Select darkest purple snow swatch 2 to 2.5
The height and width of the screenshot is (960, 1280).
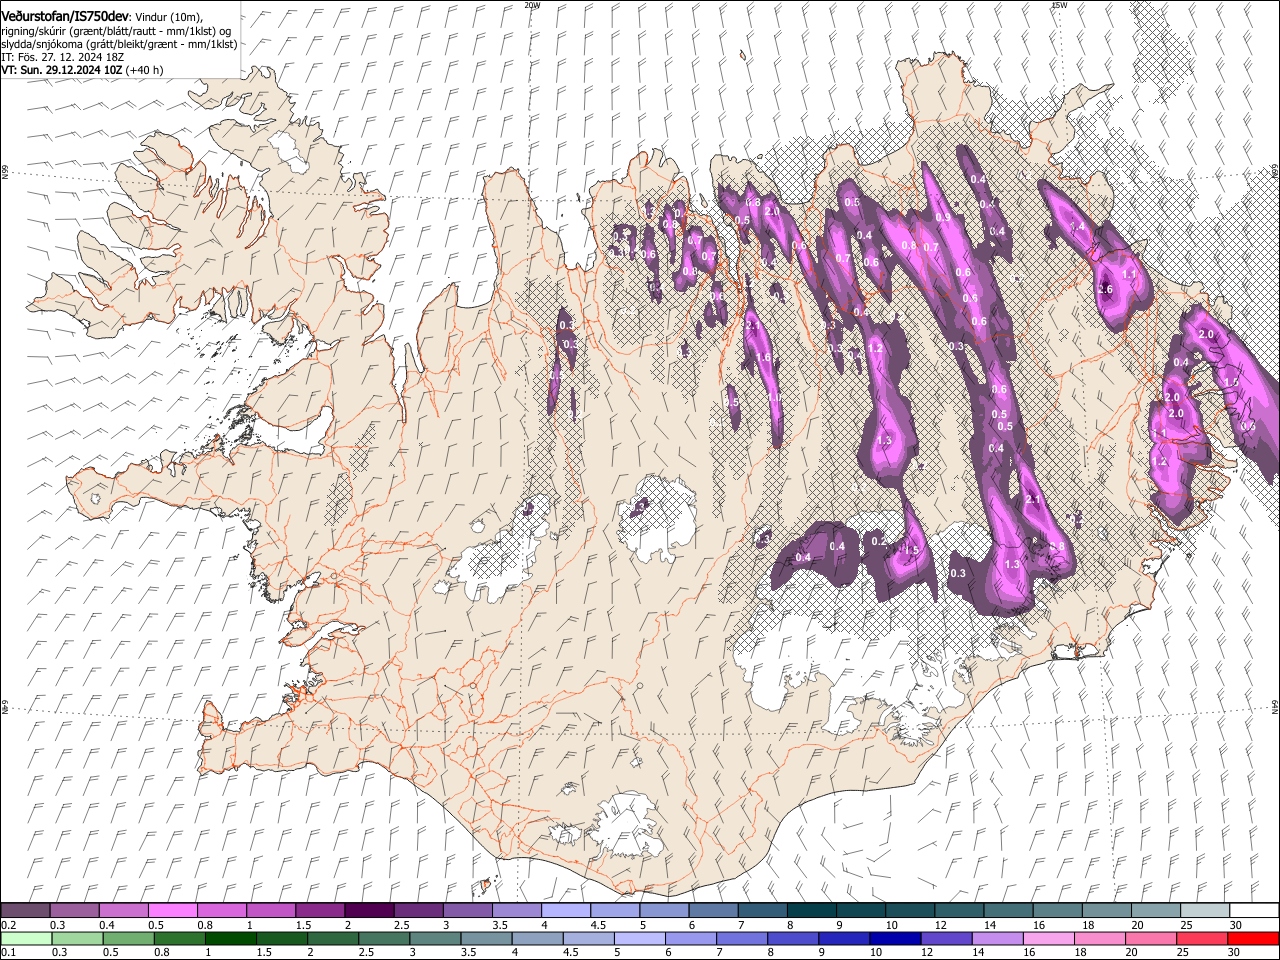369,910
